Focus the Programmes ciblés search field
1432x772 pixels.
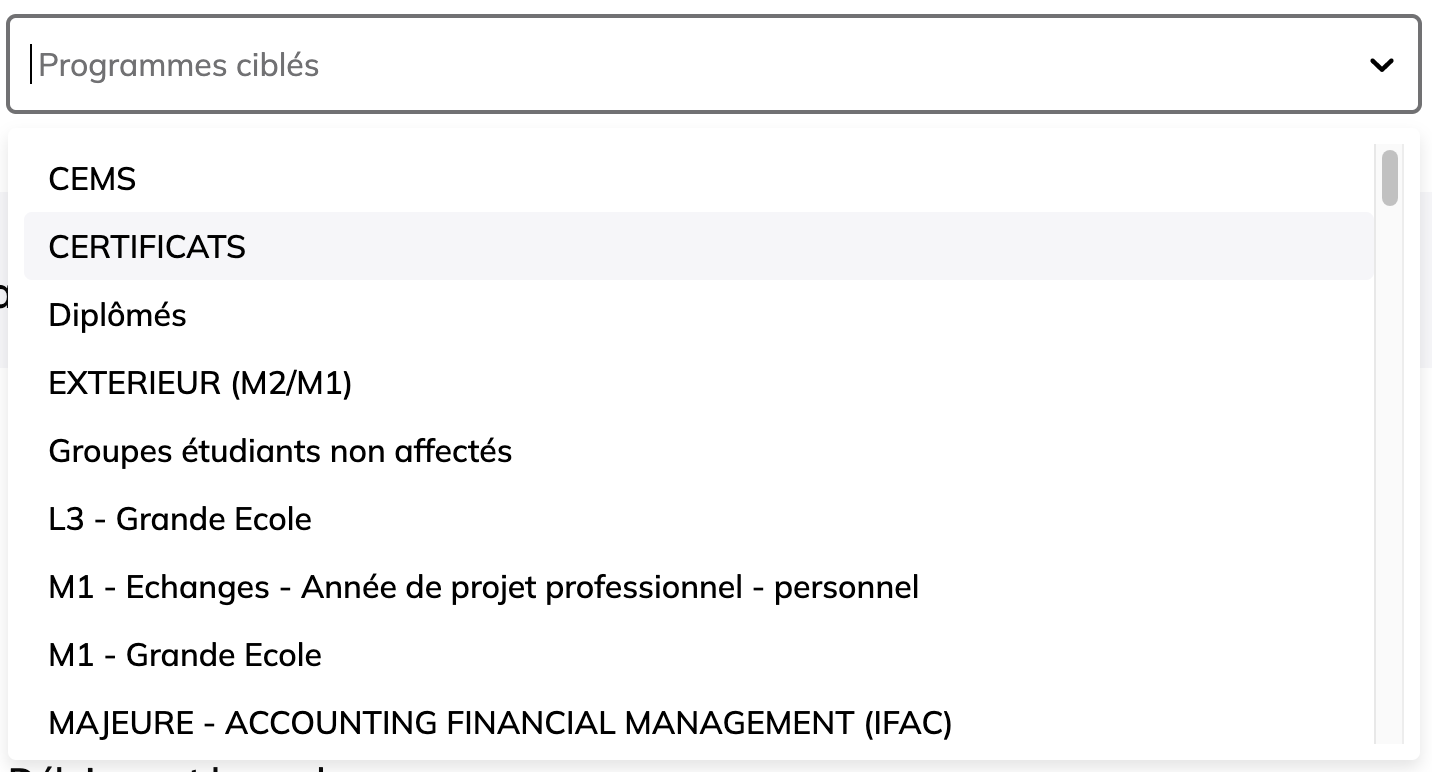713,64
